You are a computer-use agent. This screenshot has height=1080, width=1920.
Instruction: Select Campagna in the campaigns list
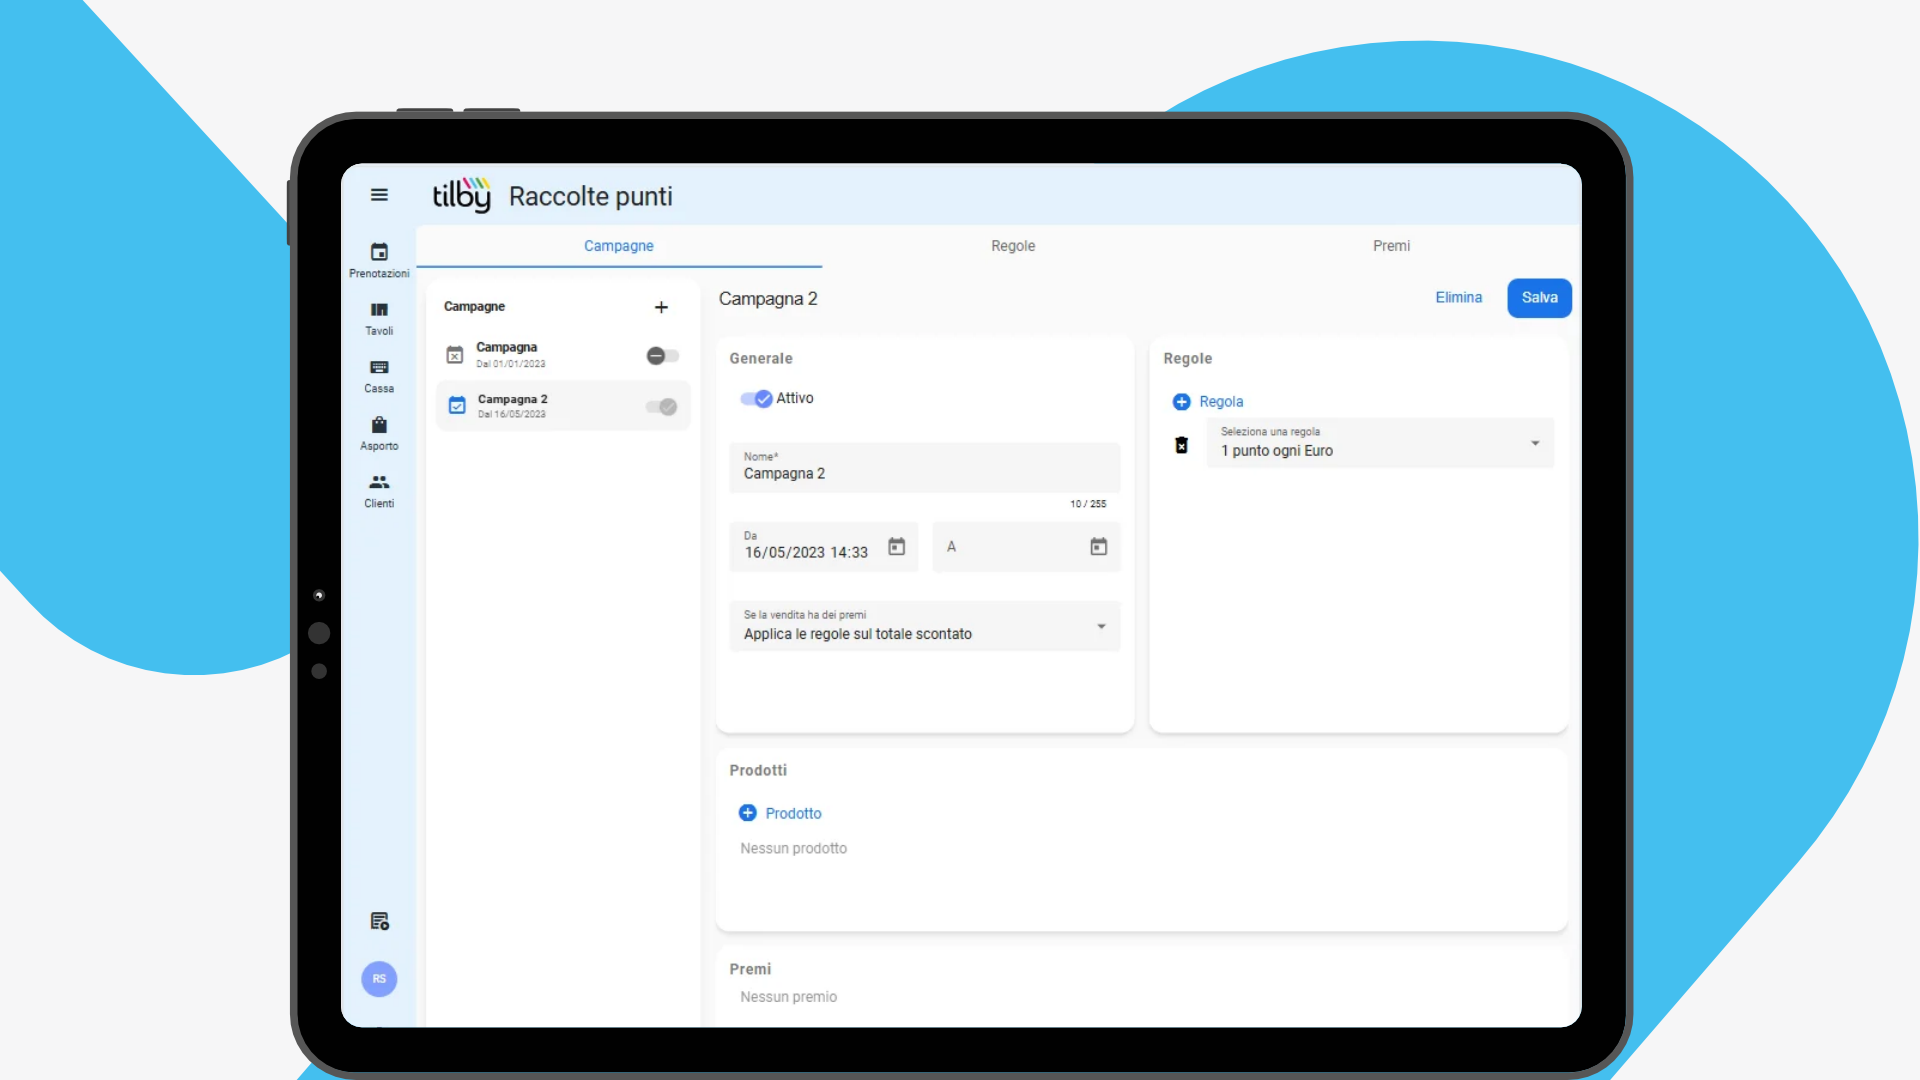[x=563, y=355]
